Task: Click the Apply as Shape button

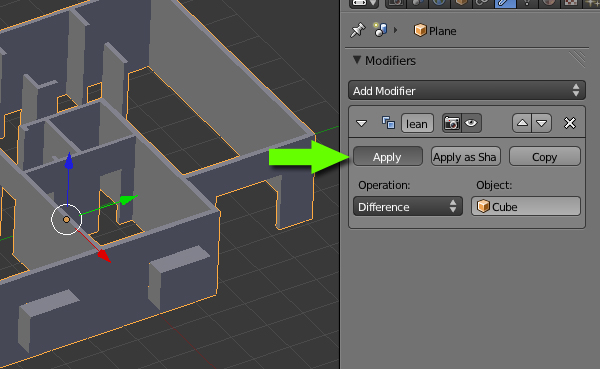Action: 466,157
